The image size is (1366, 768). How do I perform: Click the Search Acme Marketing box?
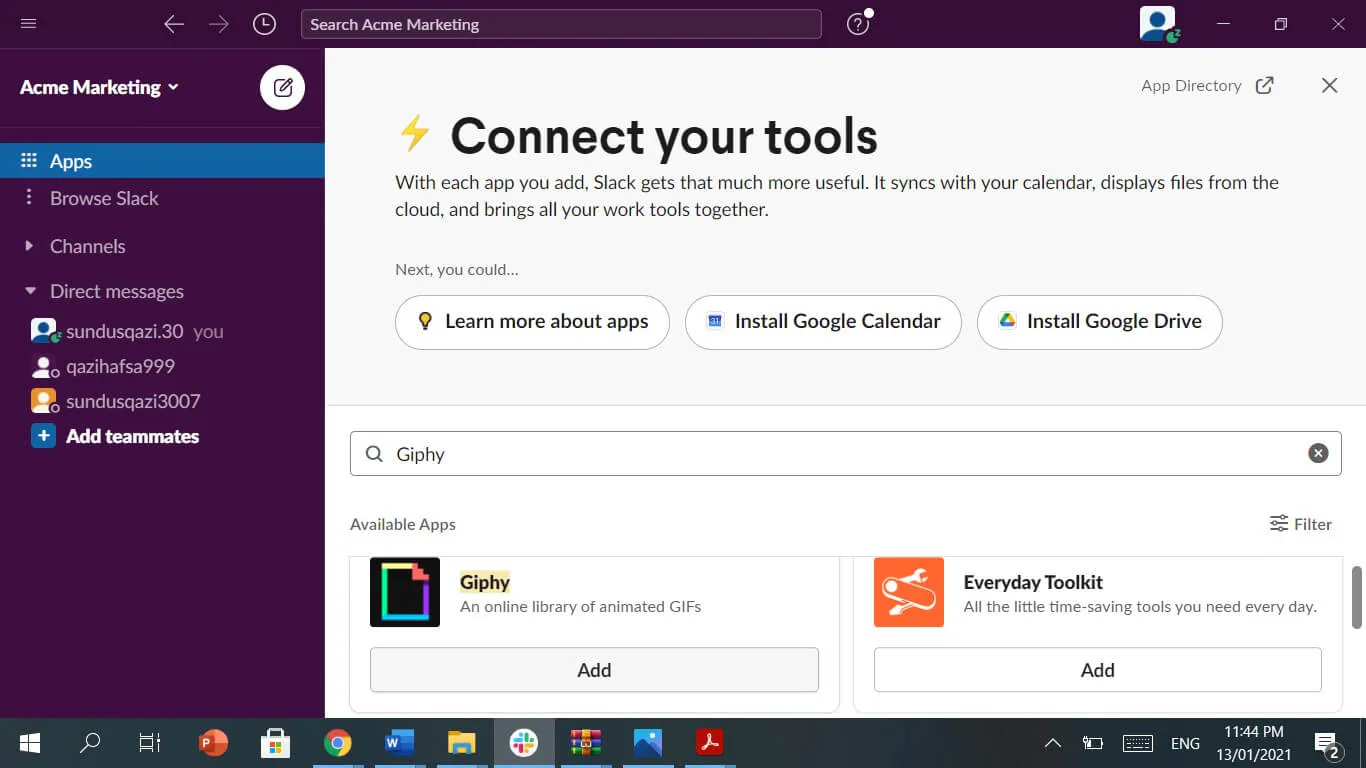pos(561,24)
